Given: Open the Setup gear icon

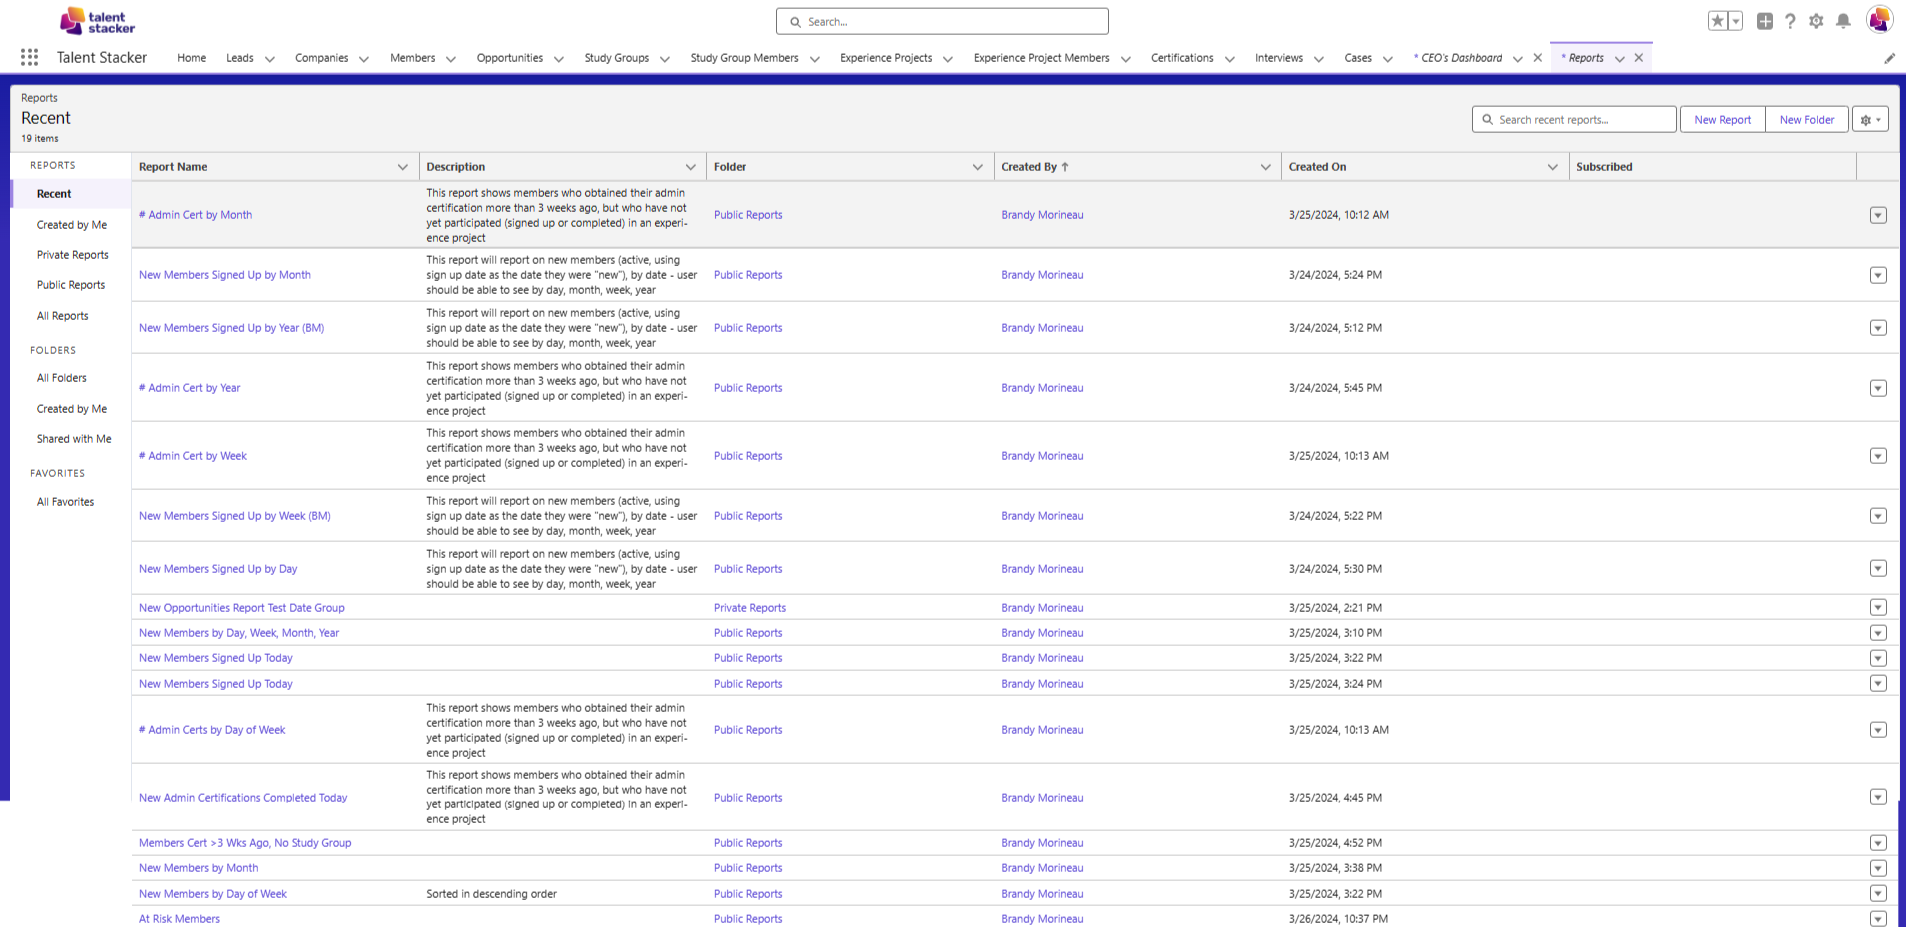Looking at the screenshot, I should coord(1816,21).
